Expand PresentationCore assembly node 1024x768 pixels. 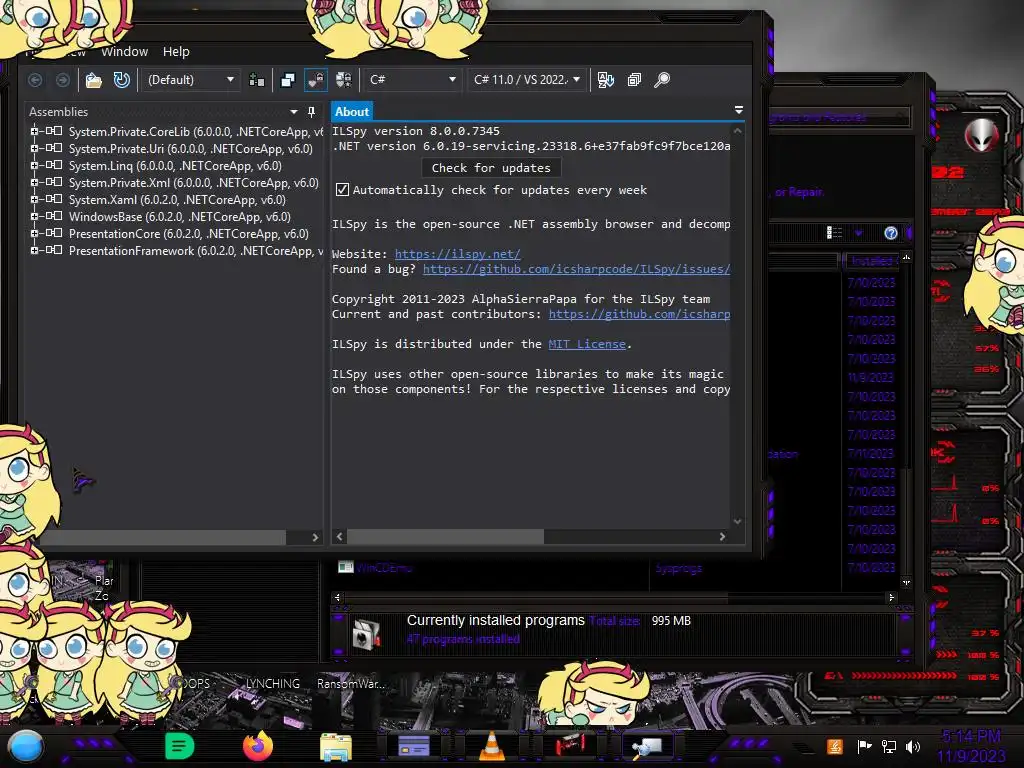pyautogui.click(x=34, y=233)
